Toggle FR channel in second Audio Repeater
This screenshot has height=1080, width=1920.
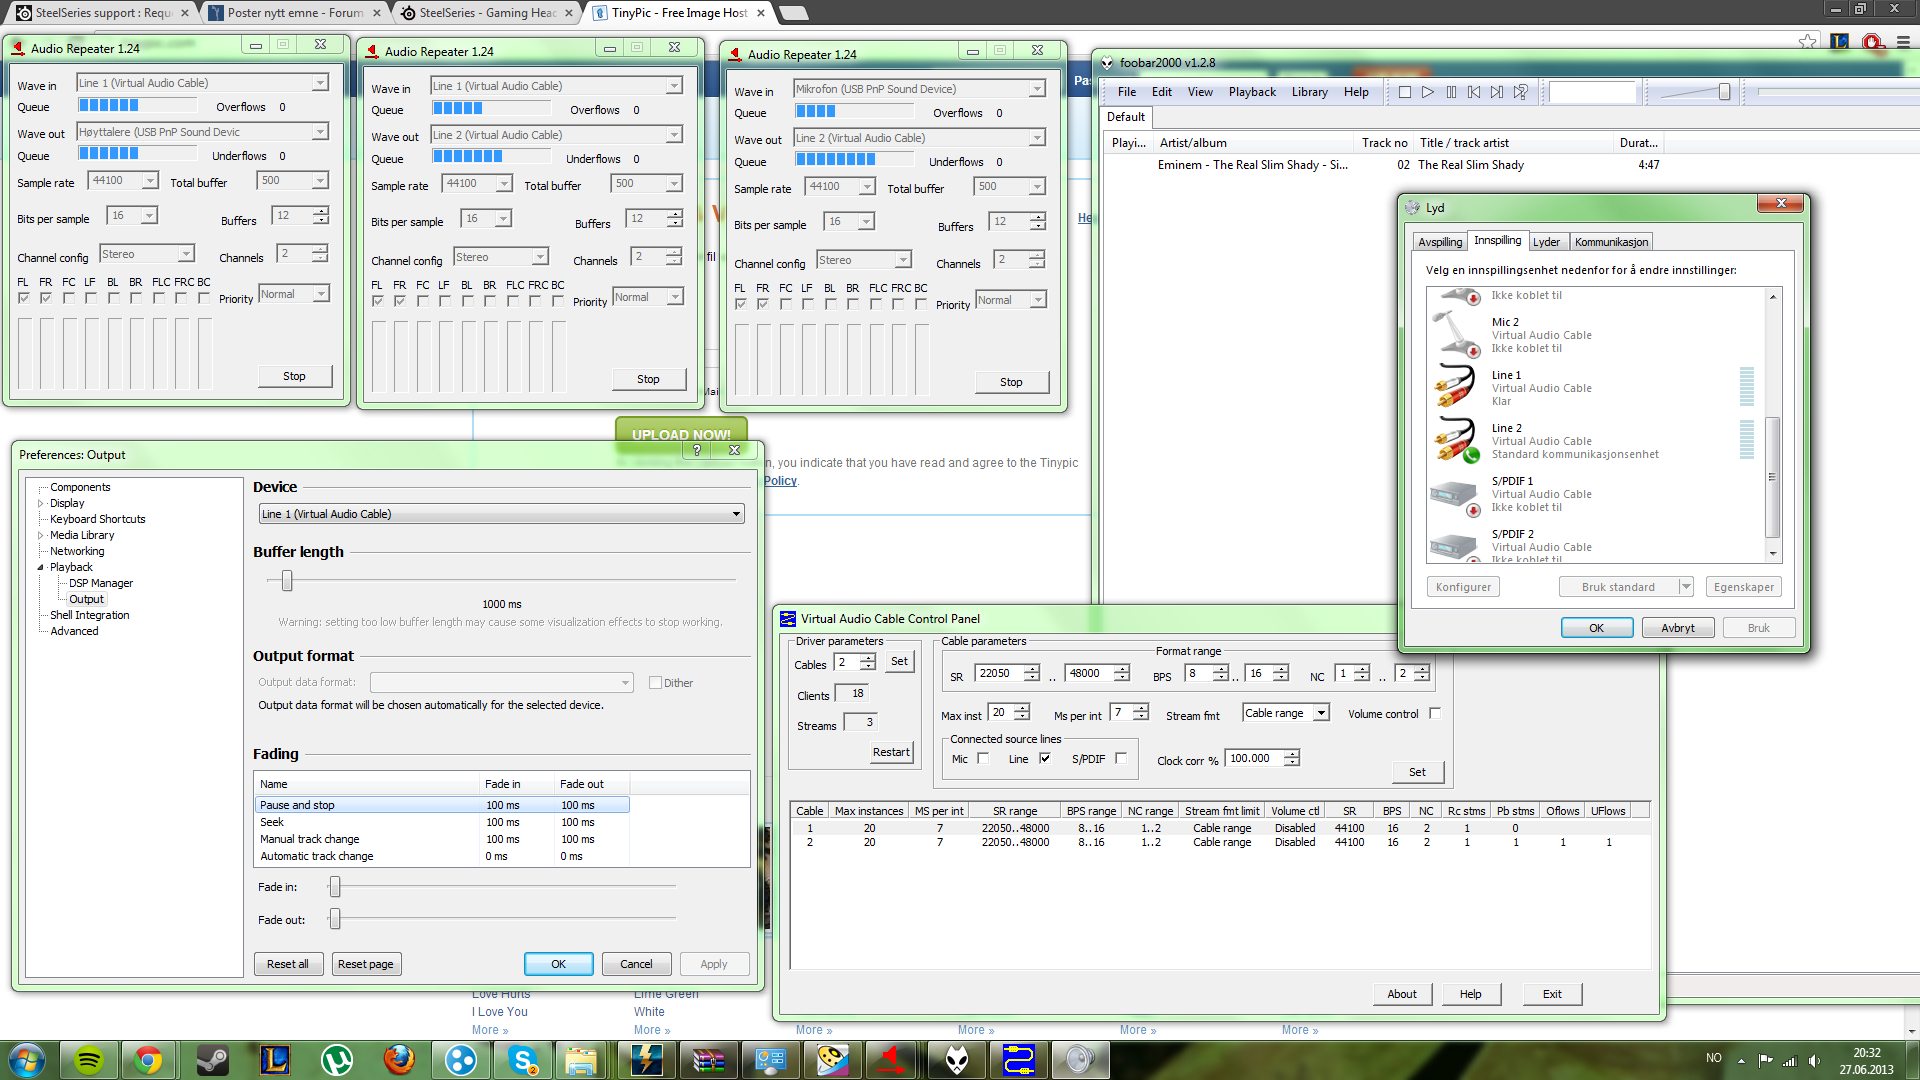coord(399,301)
